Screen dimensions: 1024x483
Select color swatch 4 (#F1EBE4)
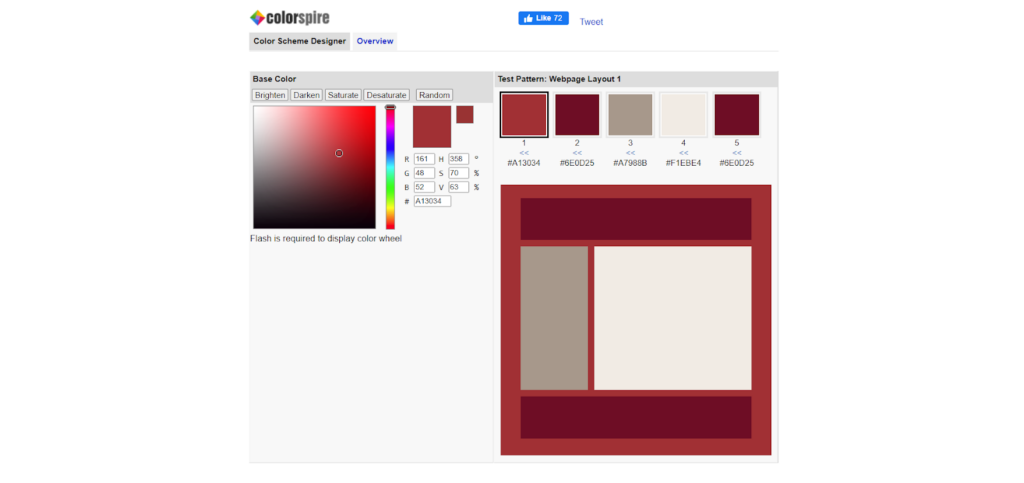(x=683, y=114)
